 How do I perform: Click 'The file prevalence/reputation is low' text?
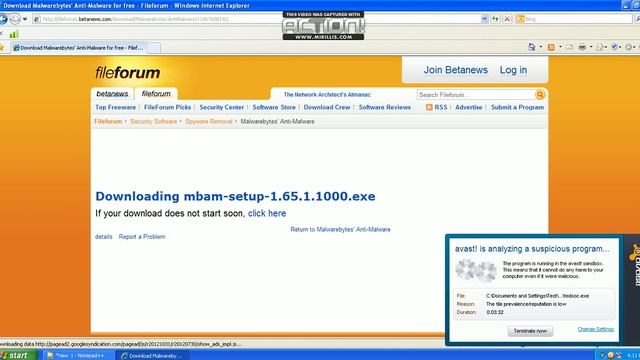pos(526,304)
